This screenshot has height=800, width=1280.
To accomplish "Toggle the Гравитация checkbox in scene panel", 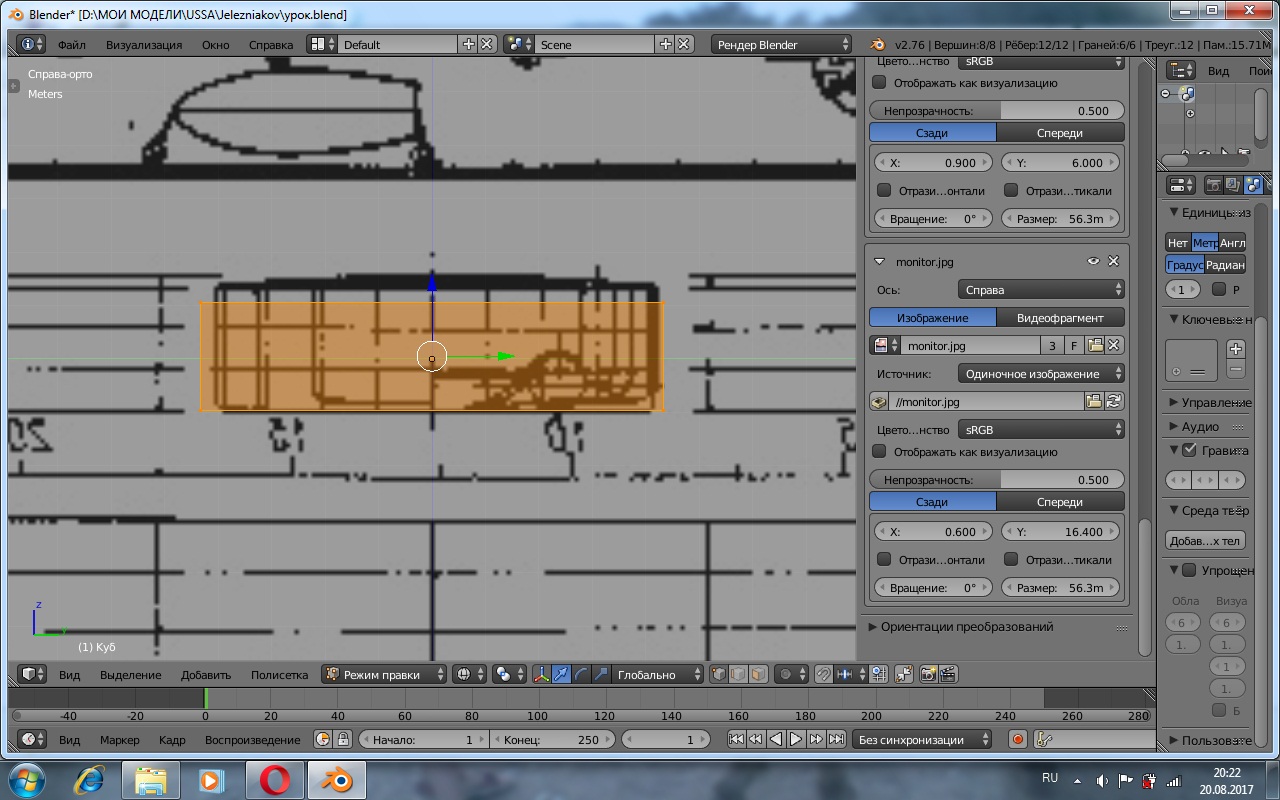I will click(1189, 450).
